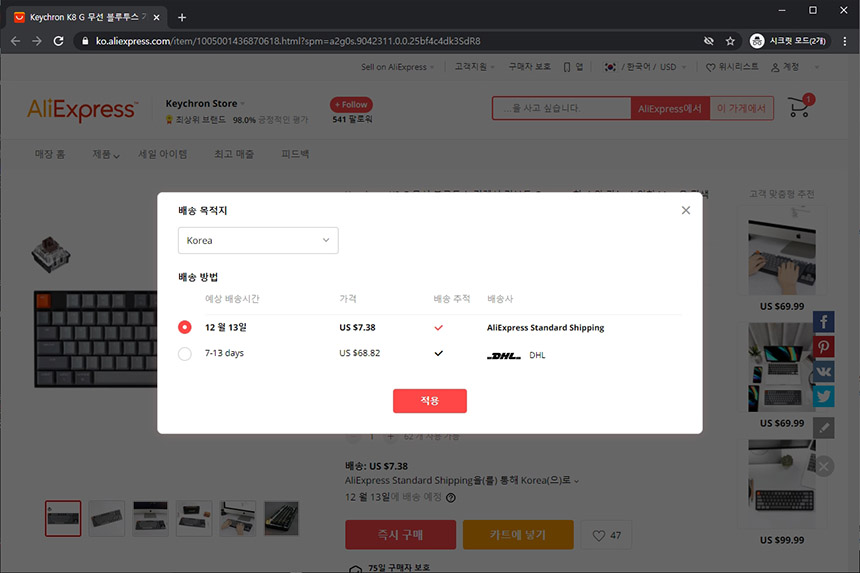This screenshot has height=573, width=860.
Task: Share on Pinterest icon
Action: pyautogui.click(x=823, y=347)
